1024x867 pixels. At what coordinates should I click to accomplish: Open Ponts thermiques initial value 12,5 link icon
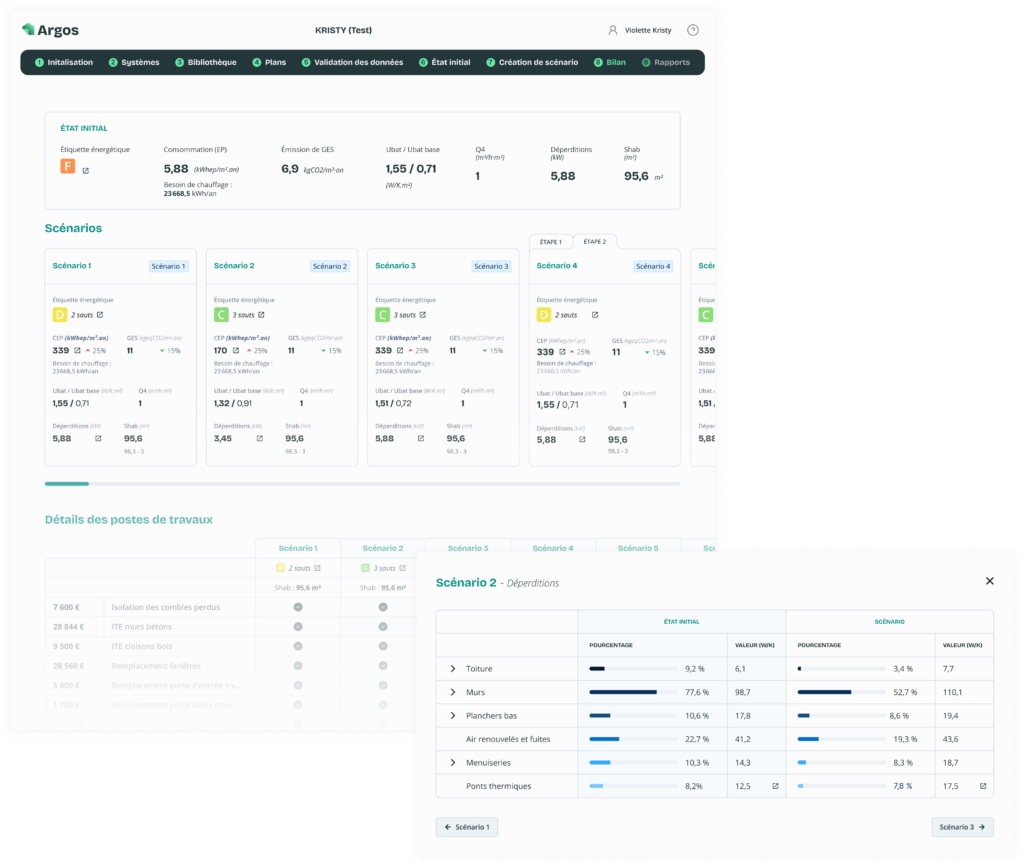[x=775, y=786]
